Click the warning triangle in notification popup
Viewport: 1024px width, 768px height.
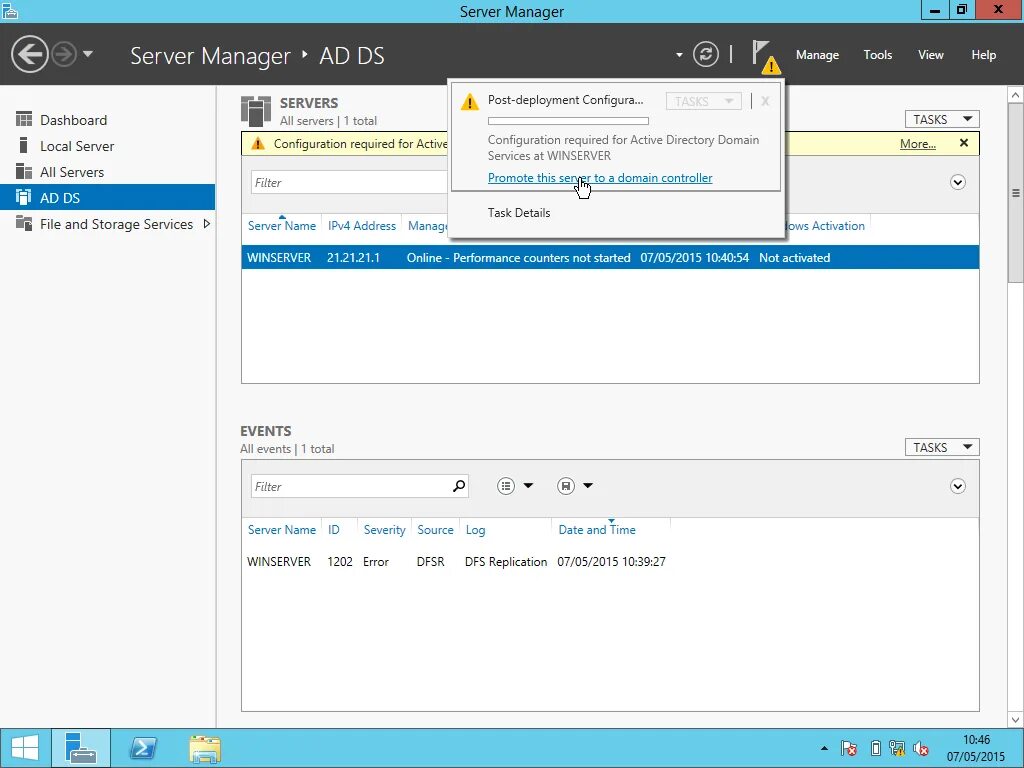[x=470, y=102]
